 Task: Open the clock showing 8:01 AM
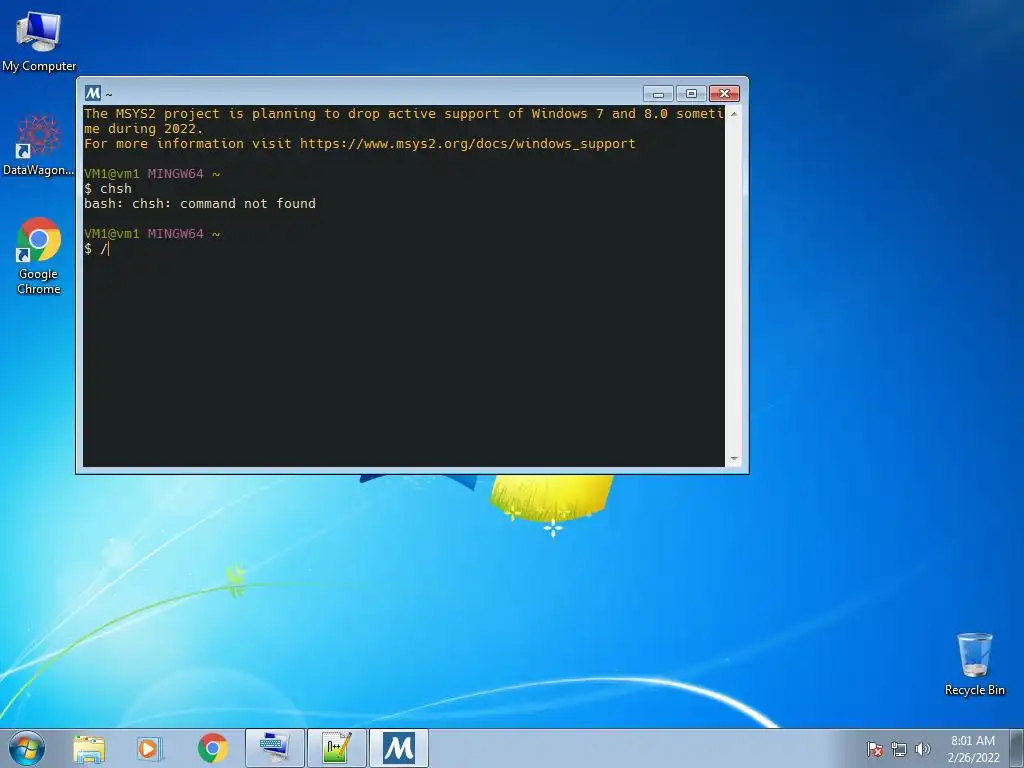973,749
